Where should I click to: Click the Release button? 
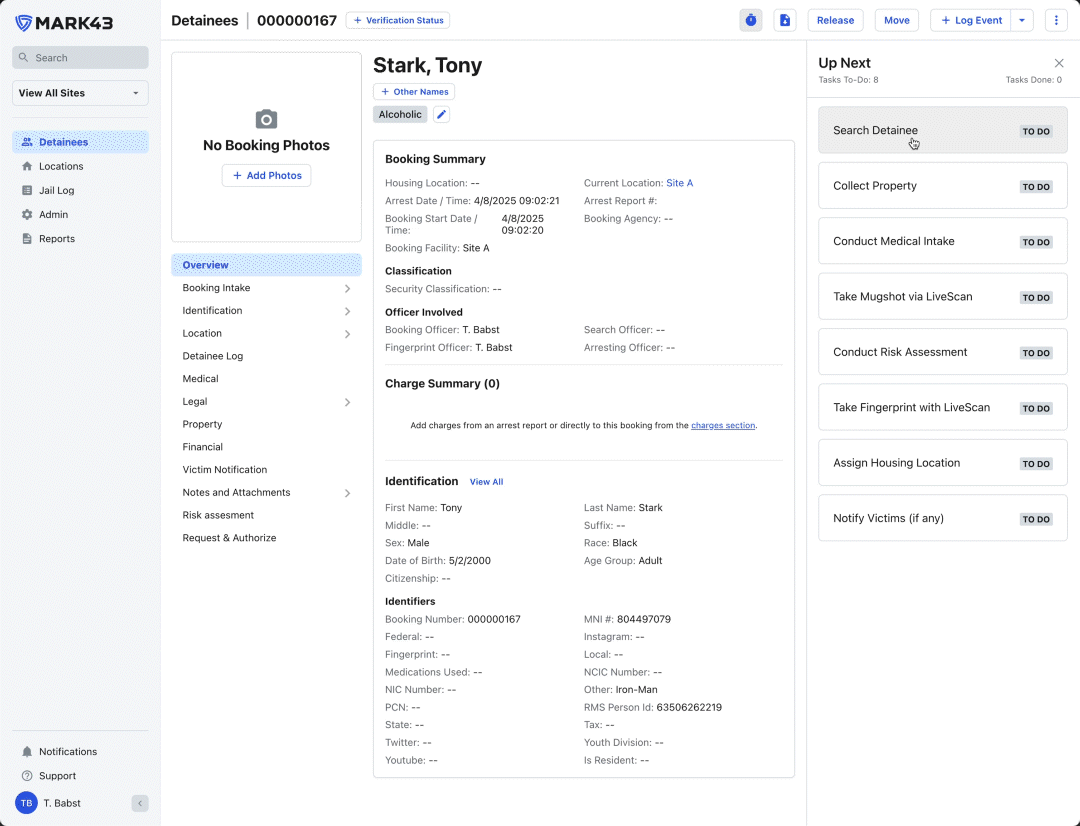point(835,20)
